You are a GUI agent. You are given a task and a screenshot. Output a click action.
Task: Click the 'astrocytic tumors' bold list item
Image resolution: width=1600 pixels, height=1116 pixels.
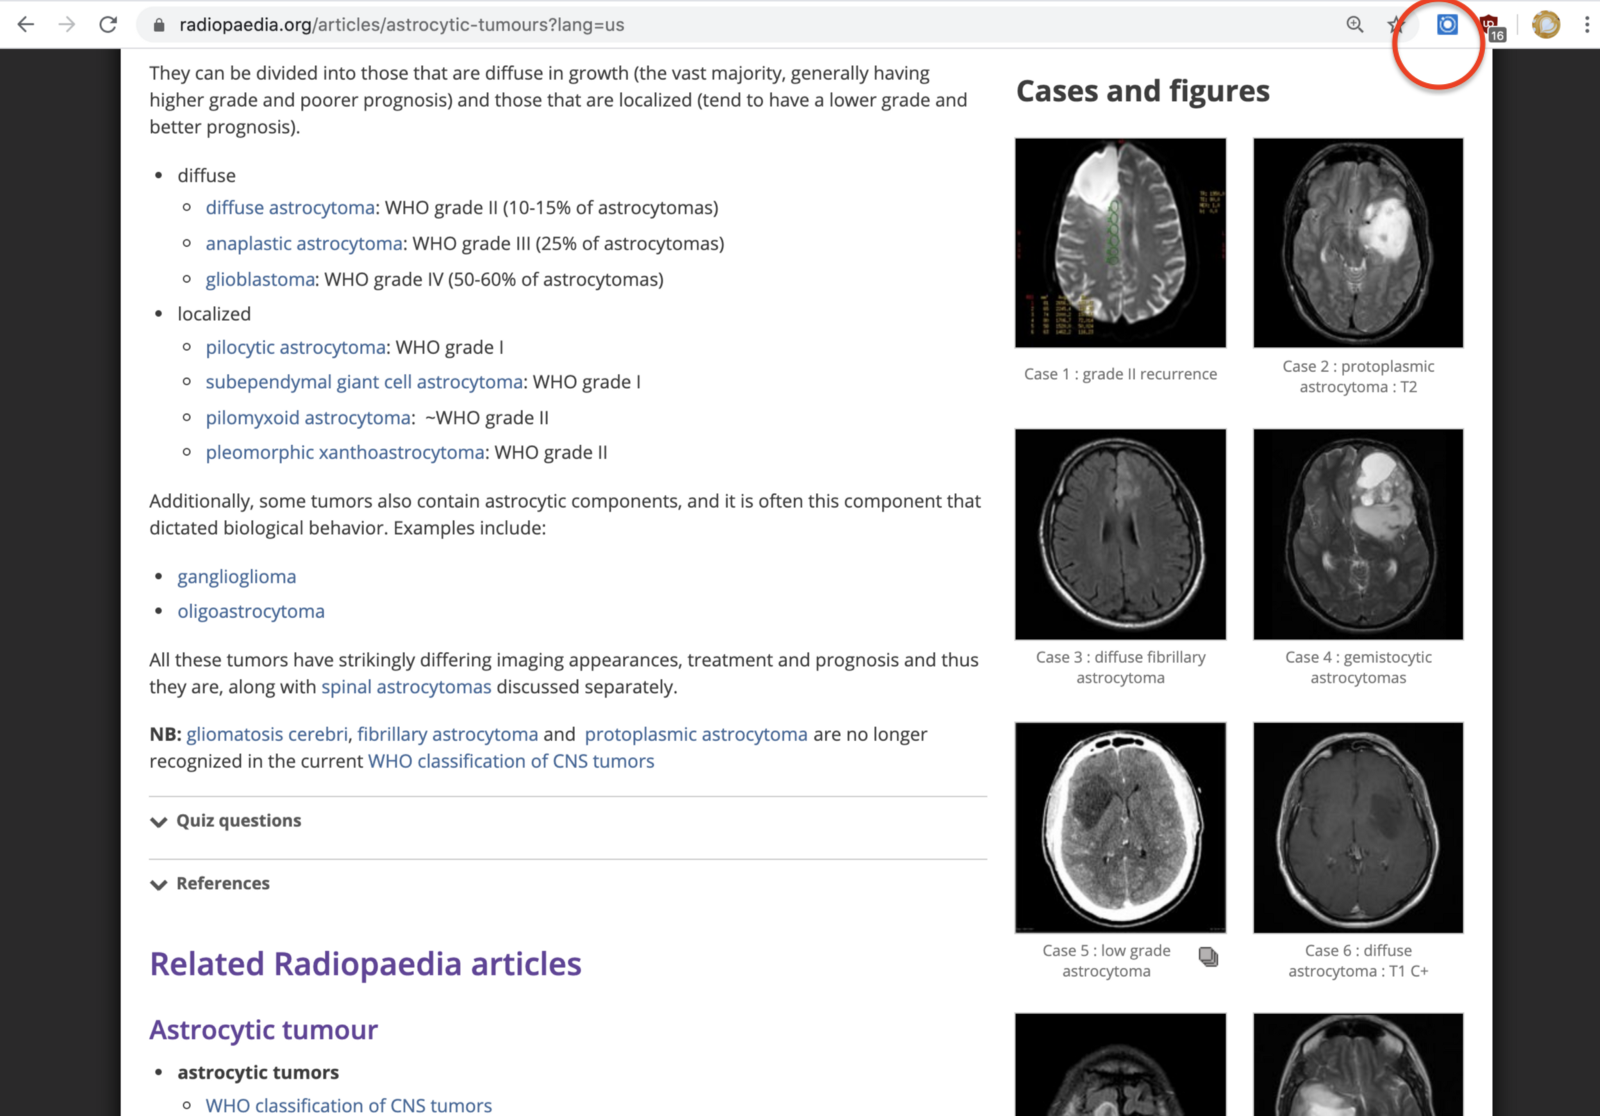pyautogui.click(x=258, y=1072)
